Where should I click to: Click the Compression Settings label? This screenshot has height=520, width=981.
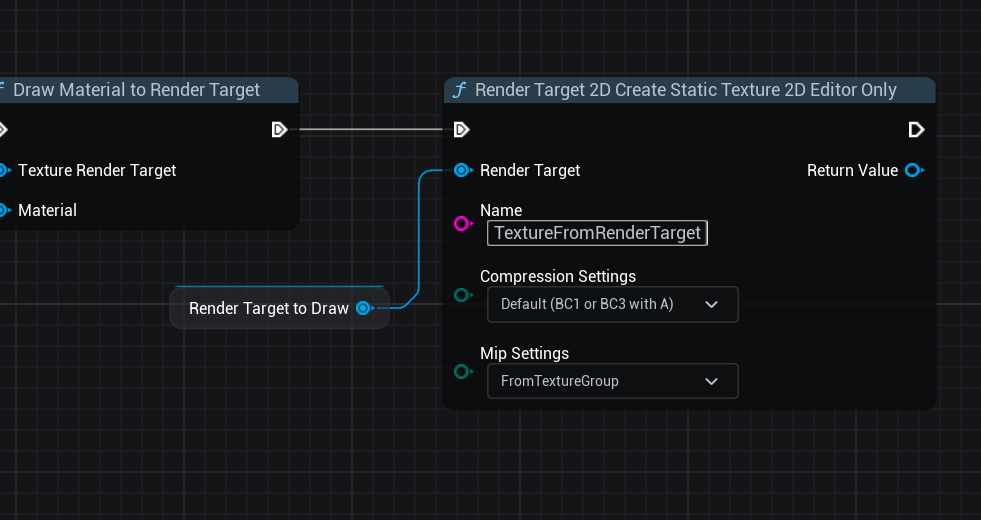click(558, 276)
